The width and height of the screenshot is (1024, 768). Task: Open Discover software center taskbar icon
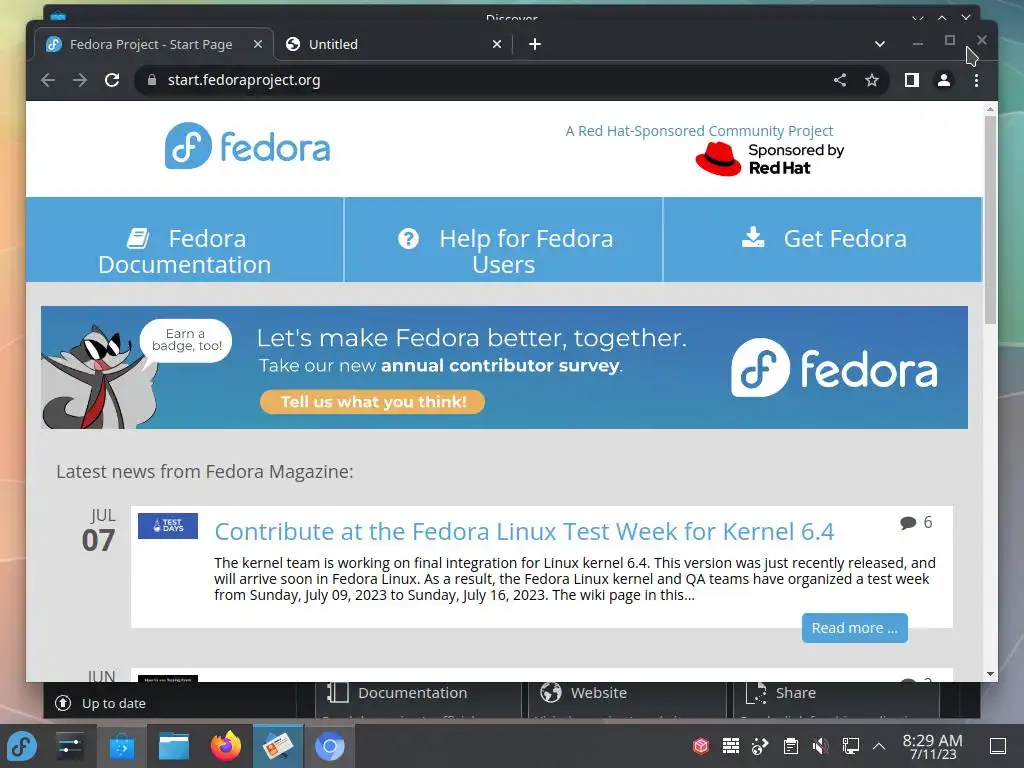121,746
